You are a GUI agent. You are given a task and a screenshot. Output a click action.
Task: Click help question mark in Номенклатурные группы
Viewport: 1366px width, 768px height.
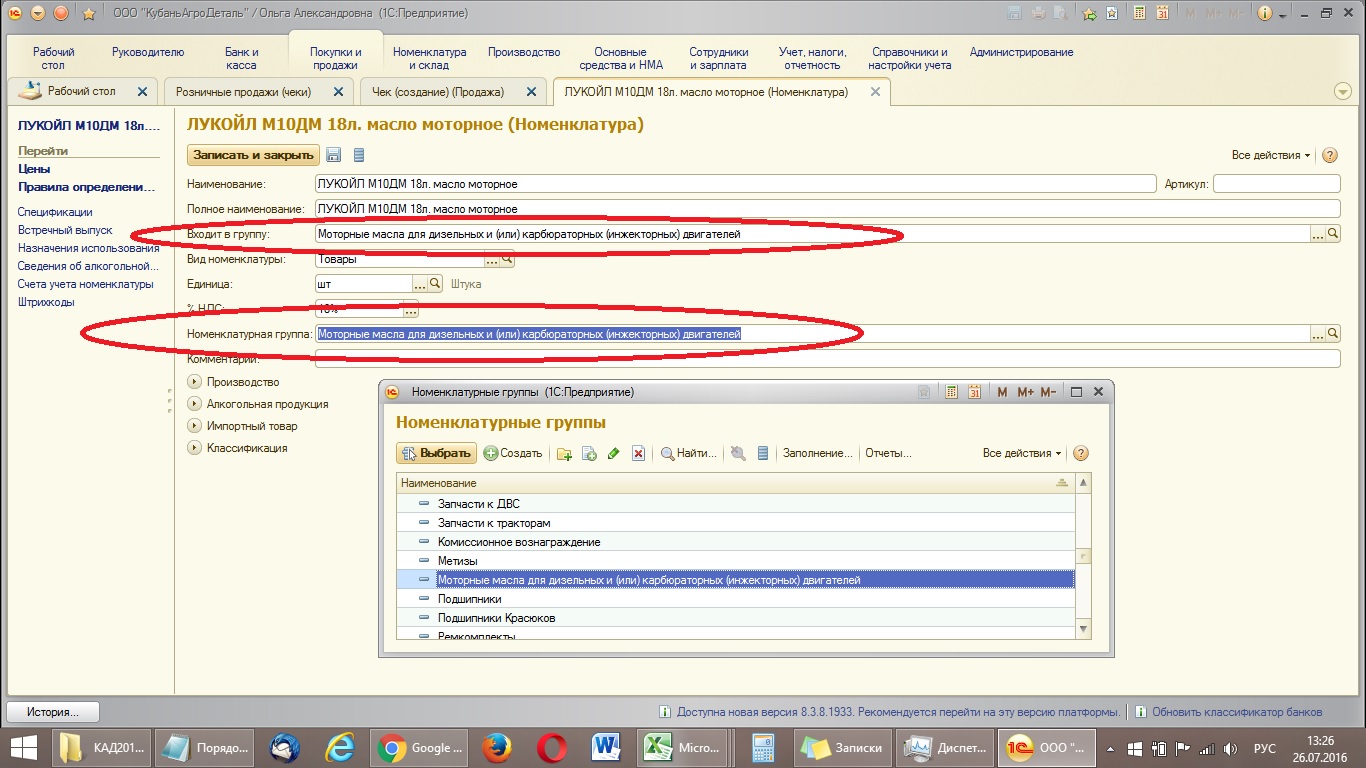pyautogui.click(x=1080, y=453)
